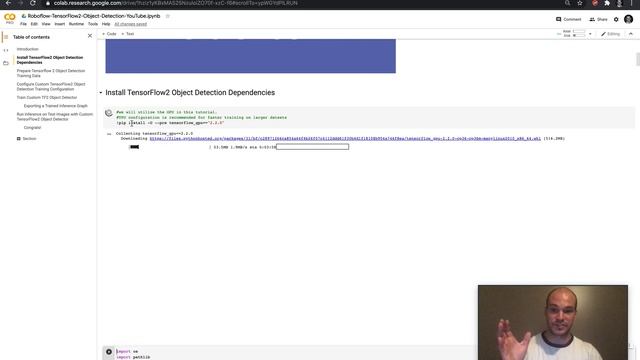Add a new Section from the sidebar

pyautogui.click(x=27, y=139)
